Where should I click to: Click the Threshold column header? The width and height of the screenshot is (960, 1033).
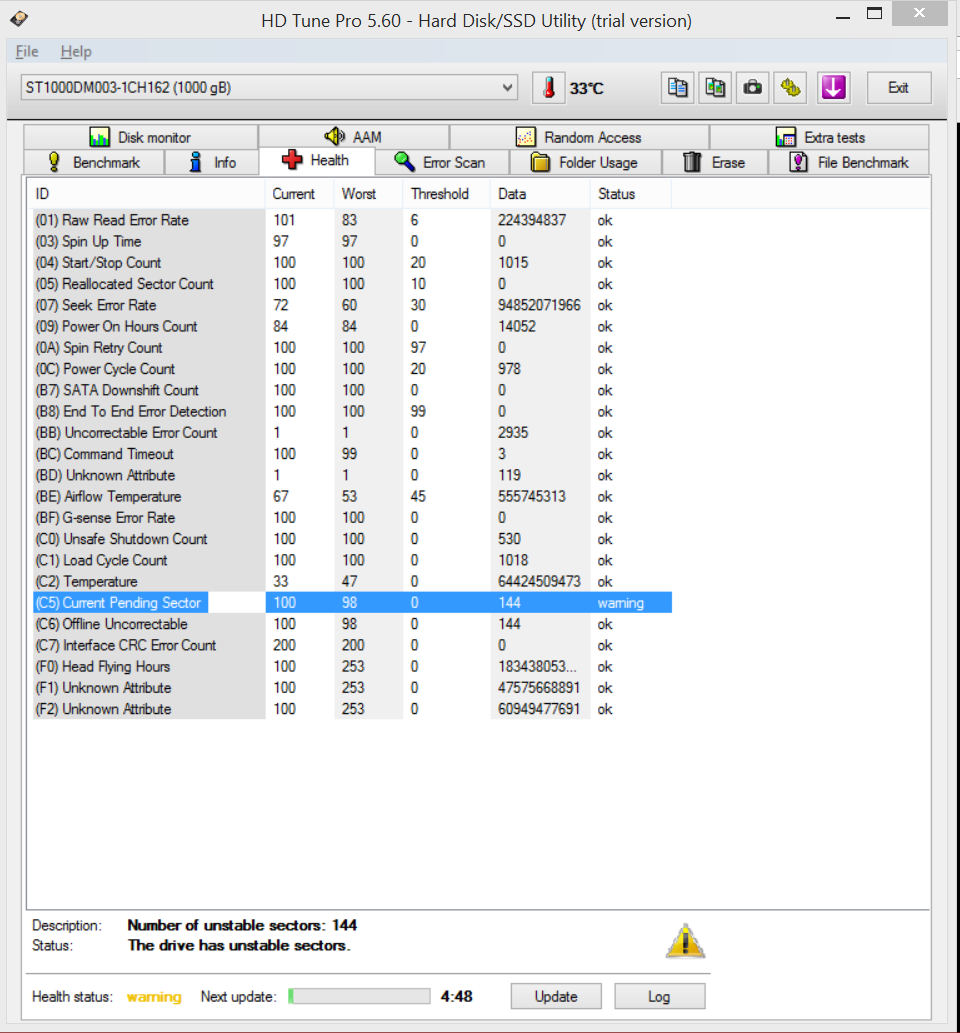pos(446,194)
